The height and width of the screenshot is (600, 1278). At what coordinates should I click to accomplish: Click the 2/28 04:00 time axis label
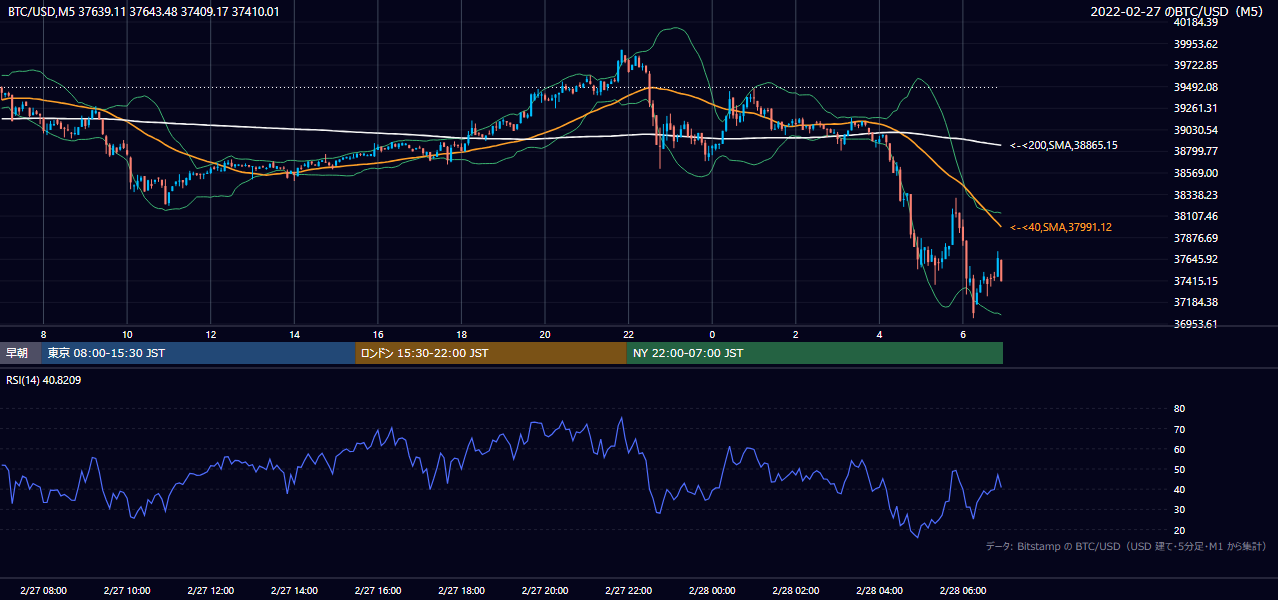[880, 590]
